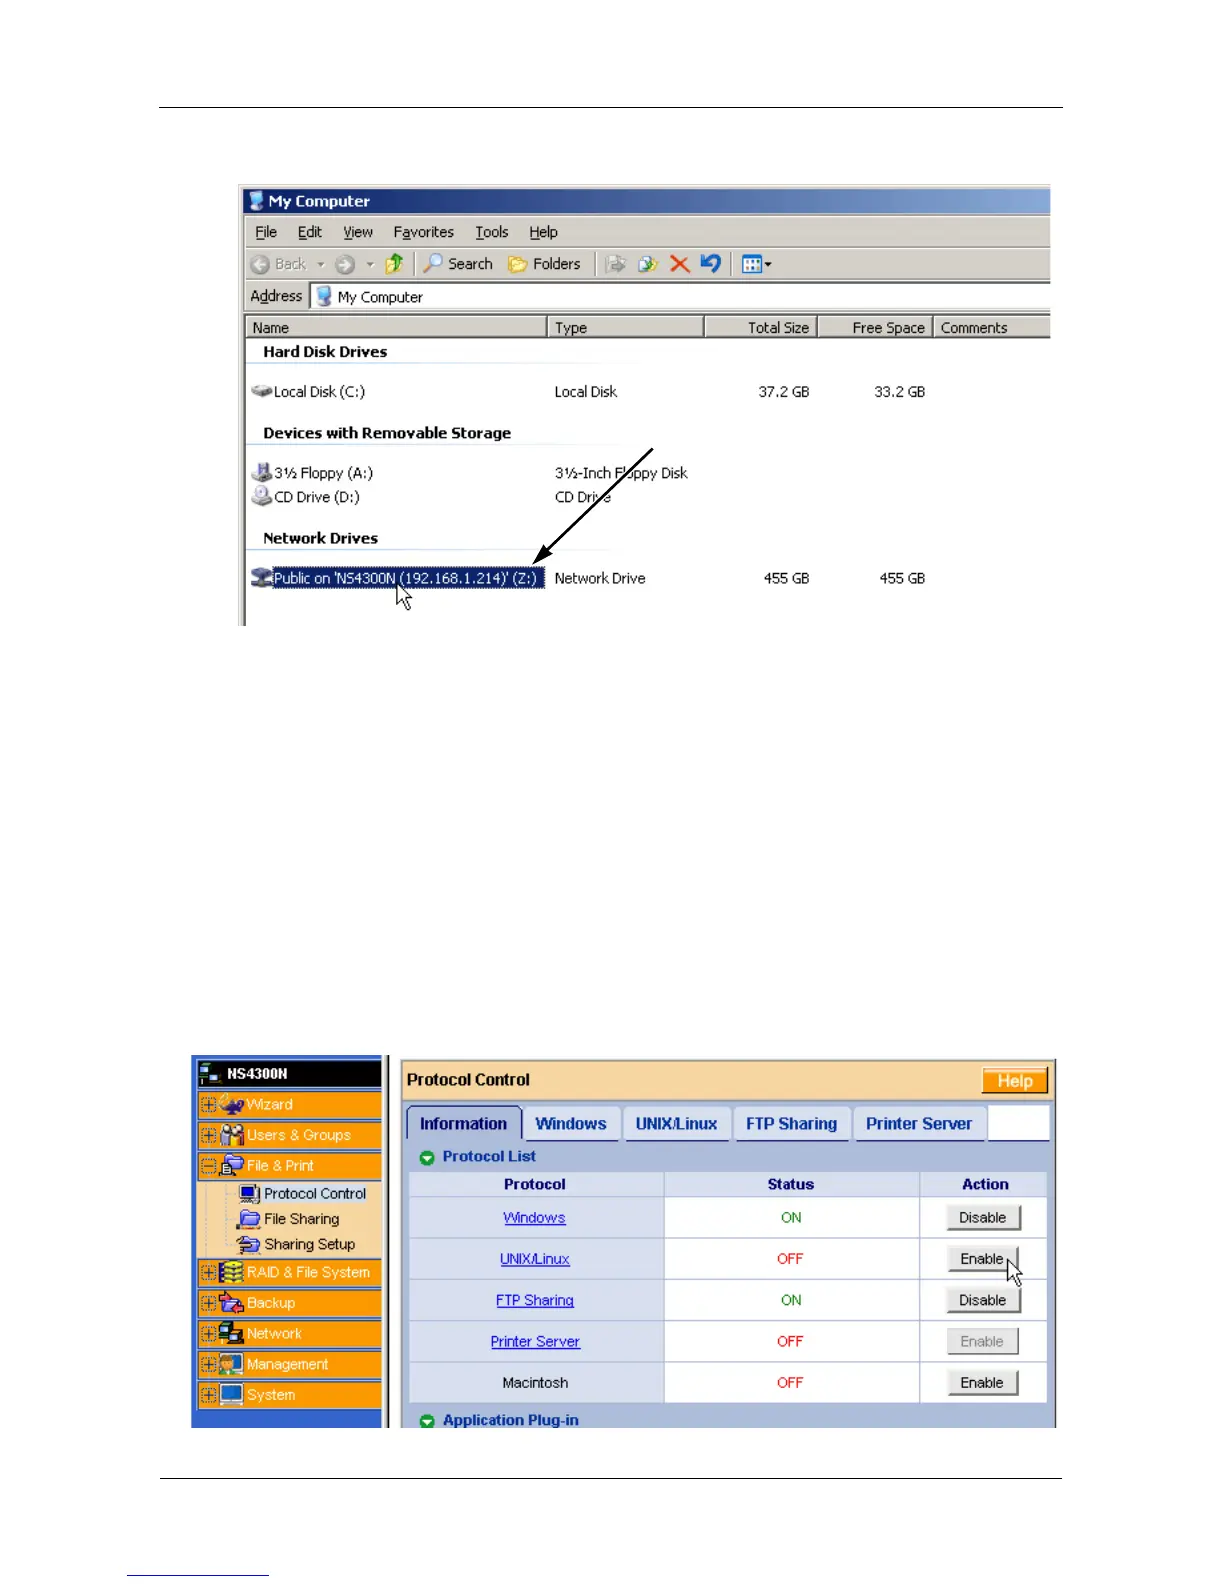Select the CD Drive (D:) icon
The height and width of the screenshot is (1584, 1224).
[x=262, y=496]
